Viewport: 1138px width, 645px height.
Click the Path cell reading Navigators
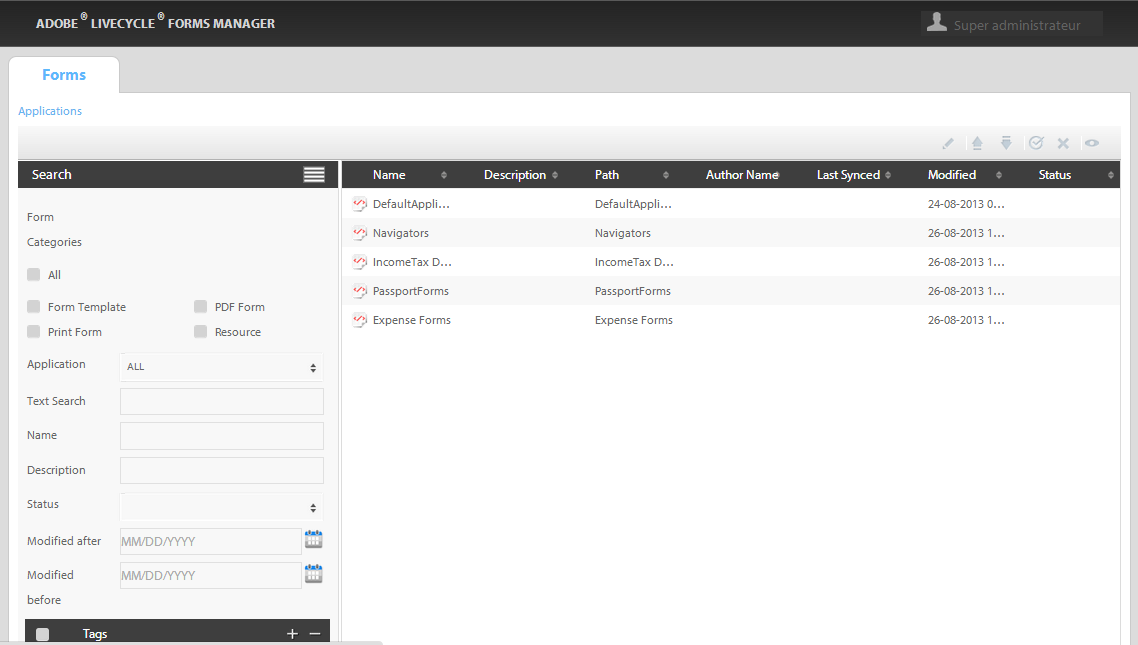(x=623, y=233)
